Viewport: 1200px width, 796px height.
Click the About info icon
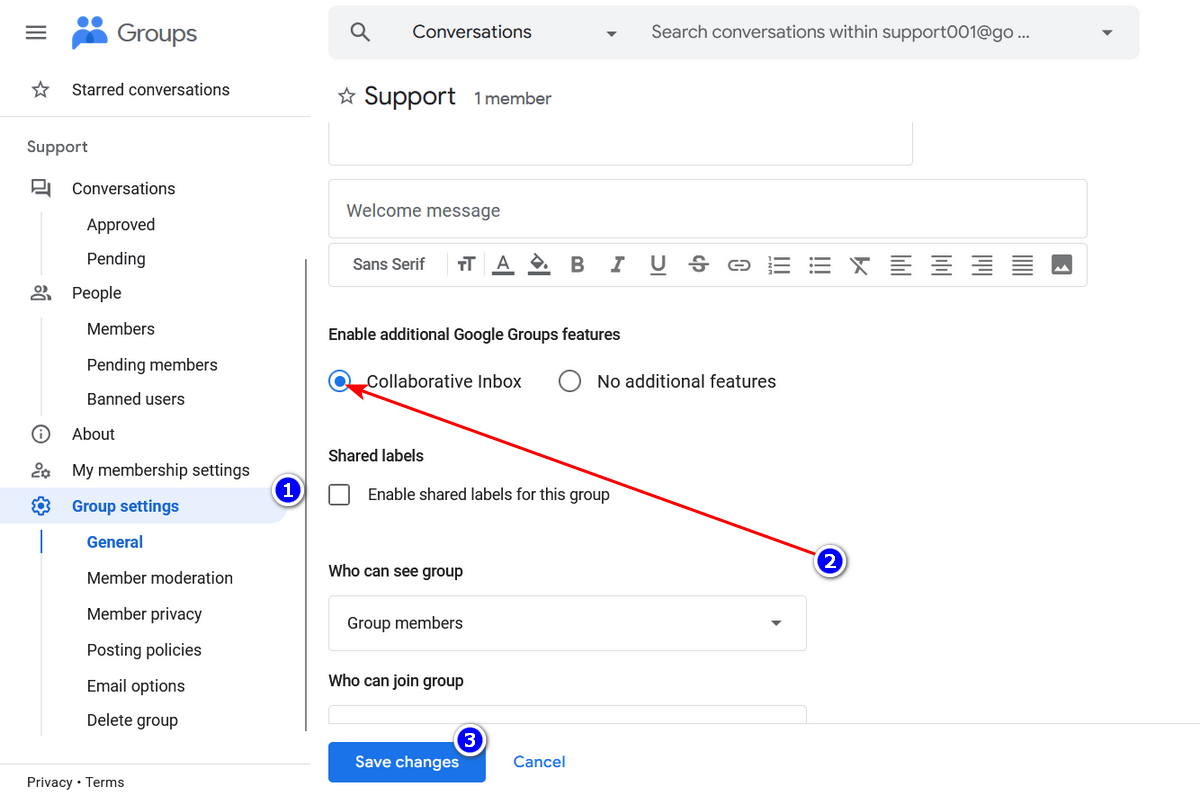[40, 434]
